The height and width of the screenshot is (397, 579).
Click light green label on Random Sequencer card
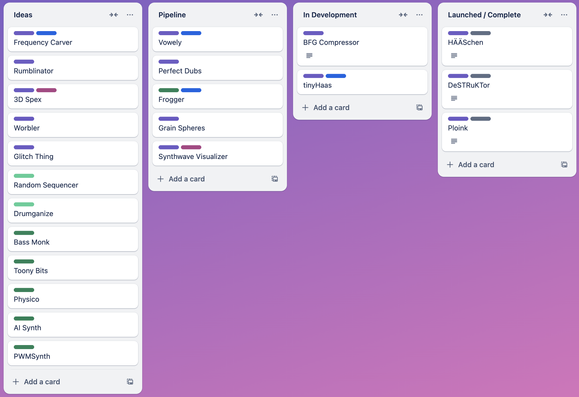click(x=24, y=176)
